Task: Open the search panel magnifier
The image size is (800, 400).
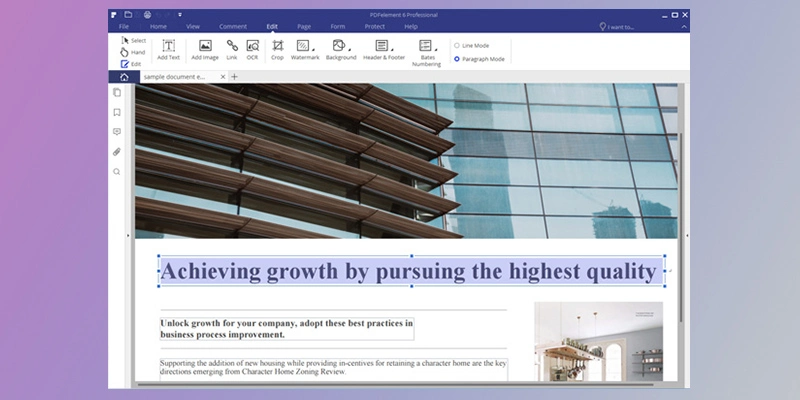Action: (x=117, y=172)
